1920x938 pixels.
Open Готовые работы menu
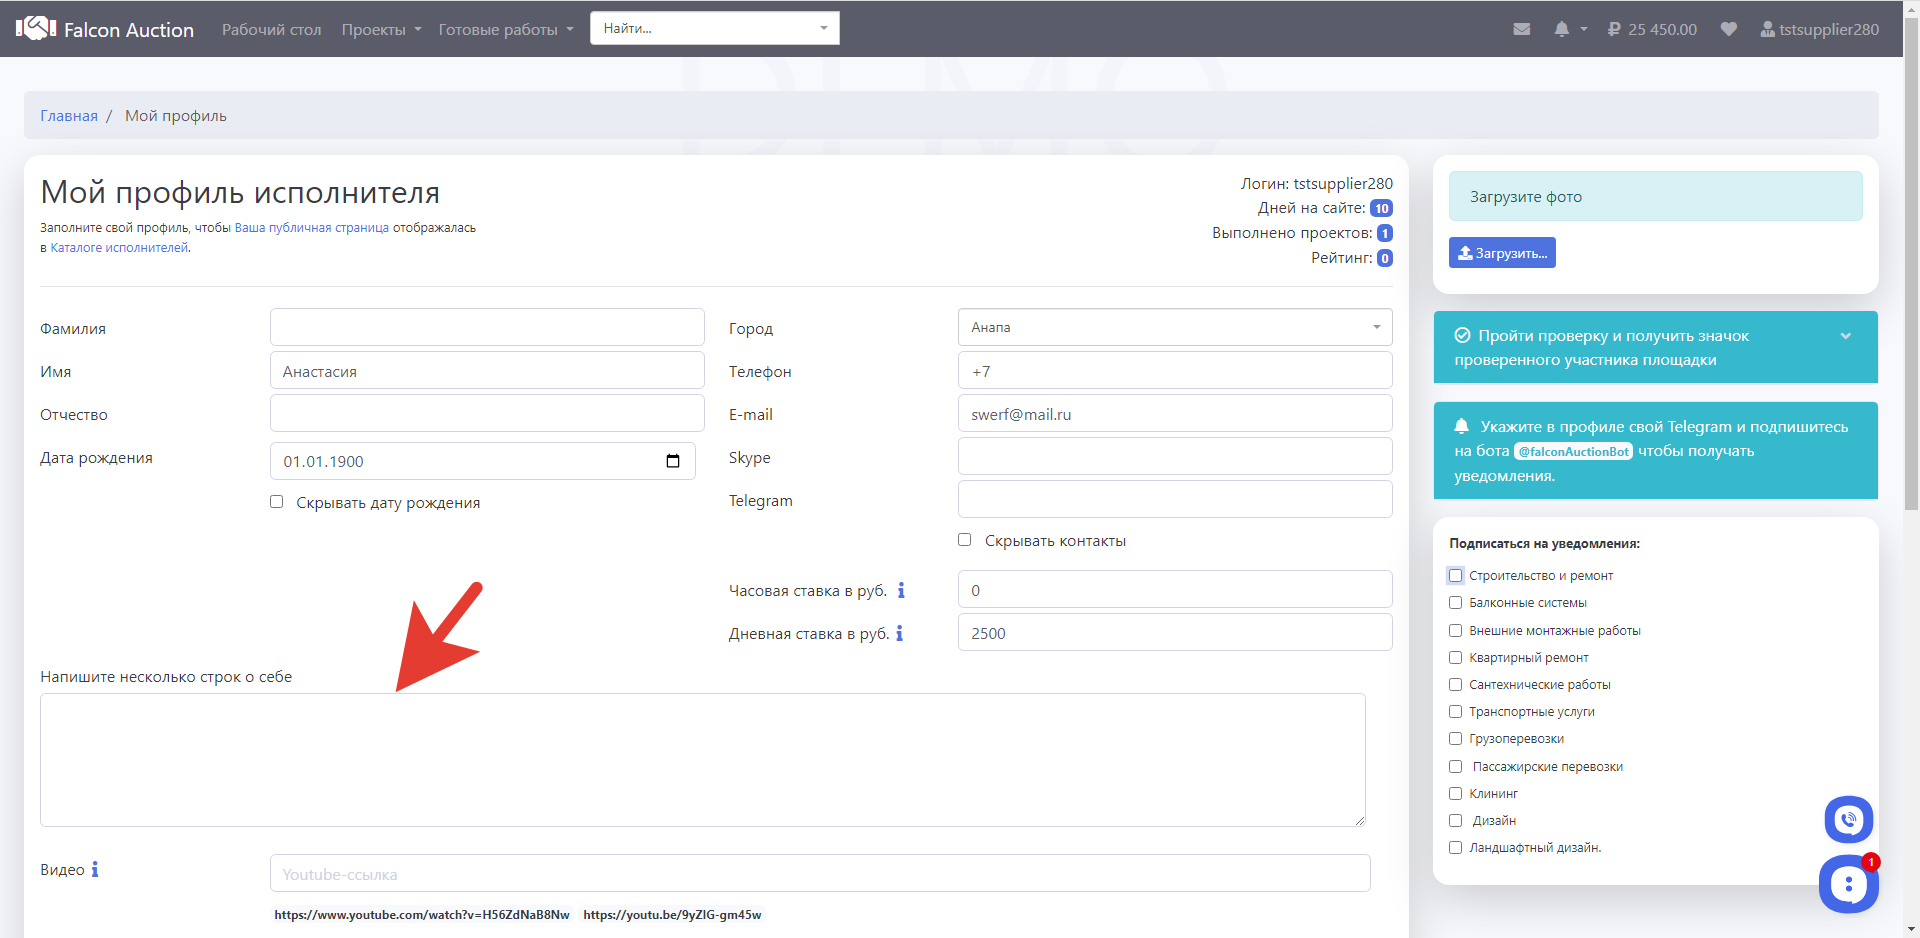[505, 29]
